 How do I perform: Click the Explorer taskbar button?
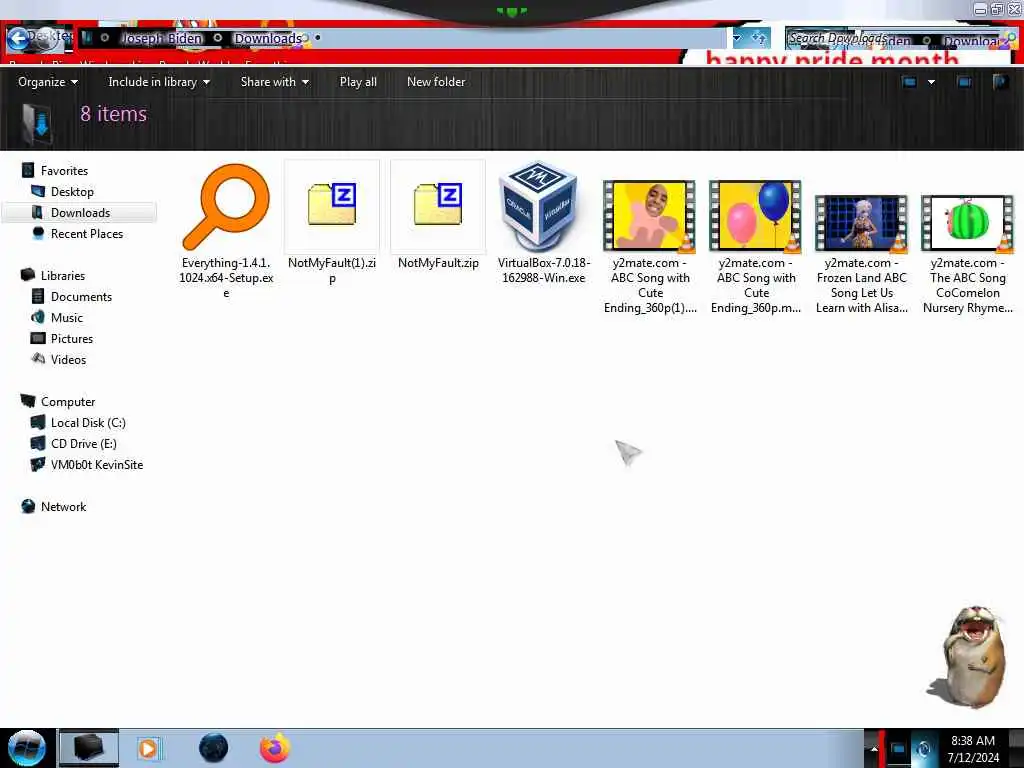click(x=89, y=748)
